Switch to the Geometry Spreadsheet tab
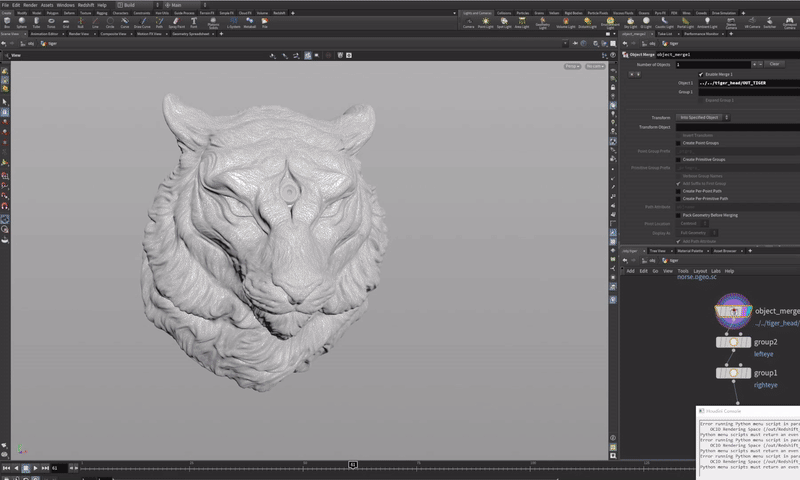 (190, 34)
